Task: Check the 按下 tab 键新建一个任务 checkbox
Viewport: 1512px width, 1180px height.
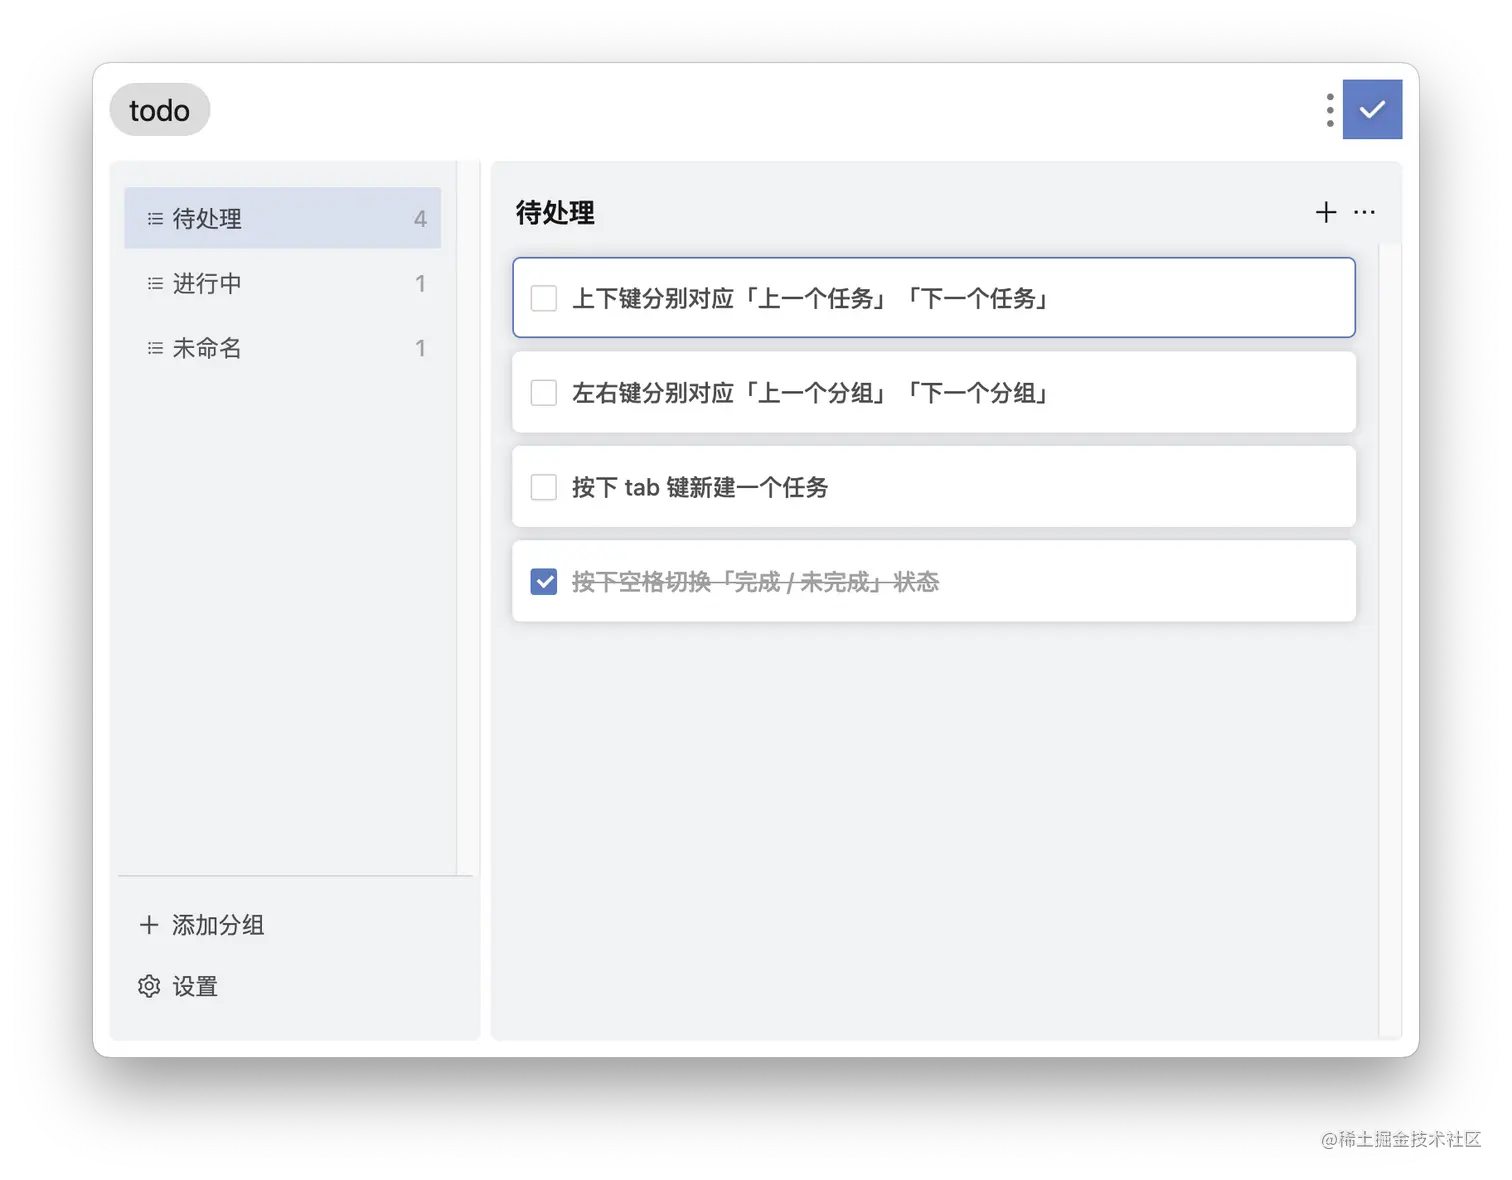Action: pyautogui.click(x=544, y=487)
